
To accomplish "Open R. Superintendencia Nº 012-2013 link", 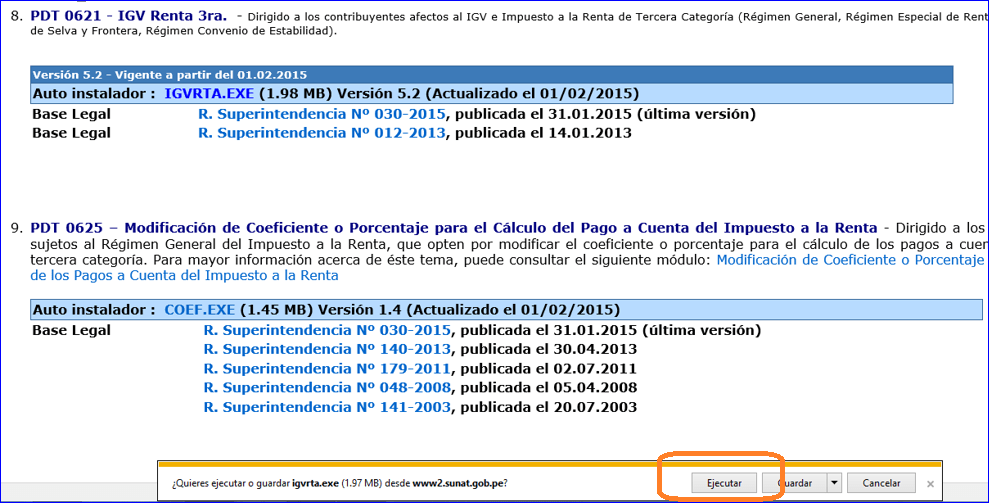I will click(322, 133).
